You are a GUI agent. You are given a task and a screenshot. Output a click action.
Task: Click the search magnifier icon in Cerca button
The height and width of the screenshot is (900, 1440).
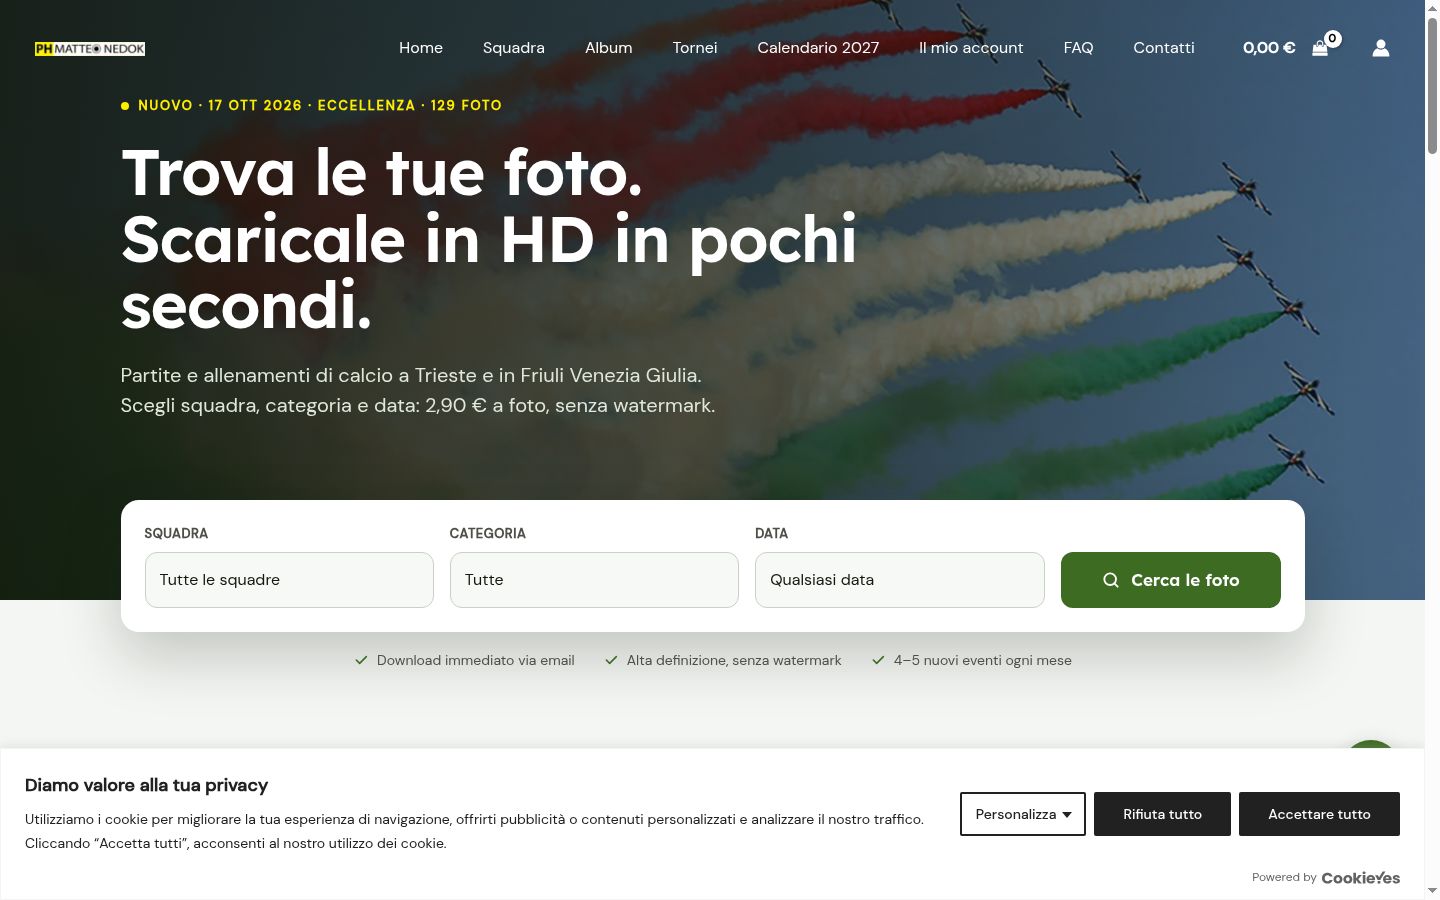[x=1111, y=580]
